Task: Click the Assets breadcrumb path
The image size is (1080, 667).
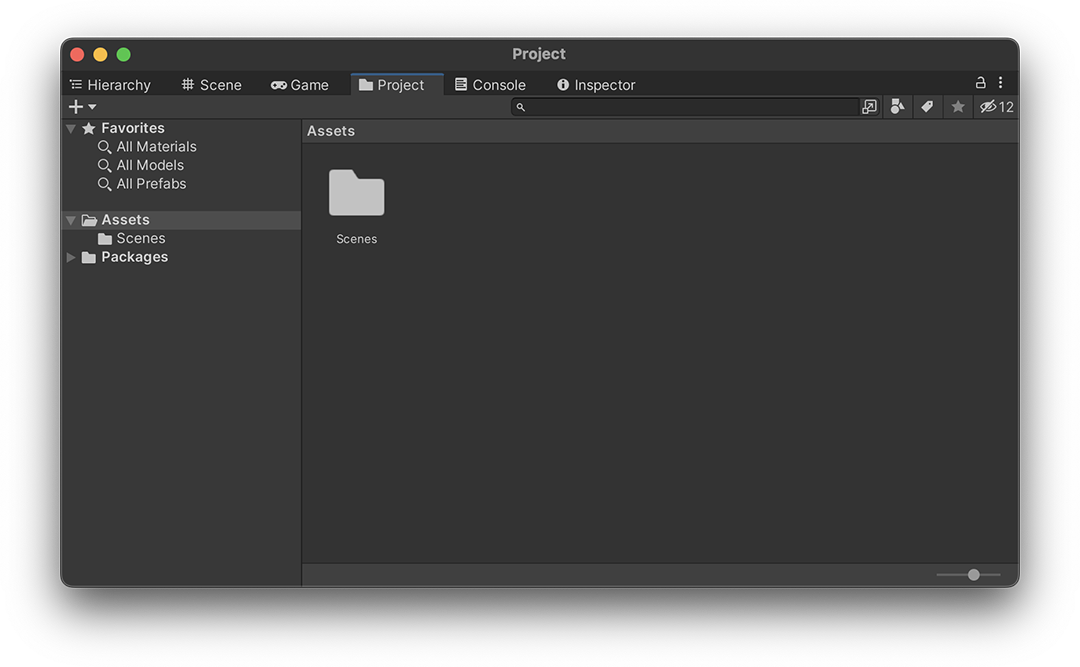Action: (x=331, y=131)
